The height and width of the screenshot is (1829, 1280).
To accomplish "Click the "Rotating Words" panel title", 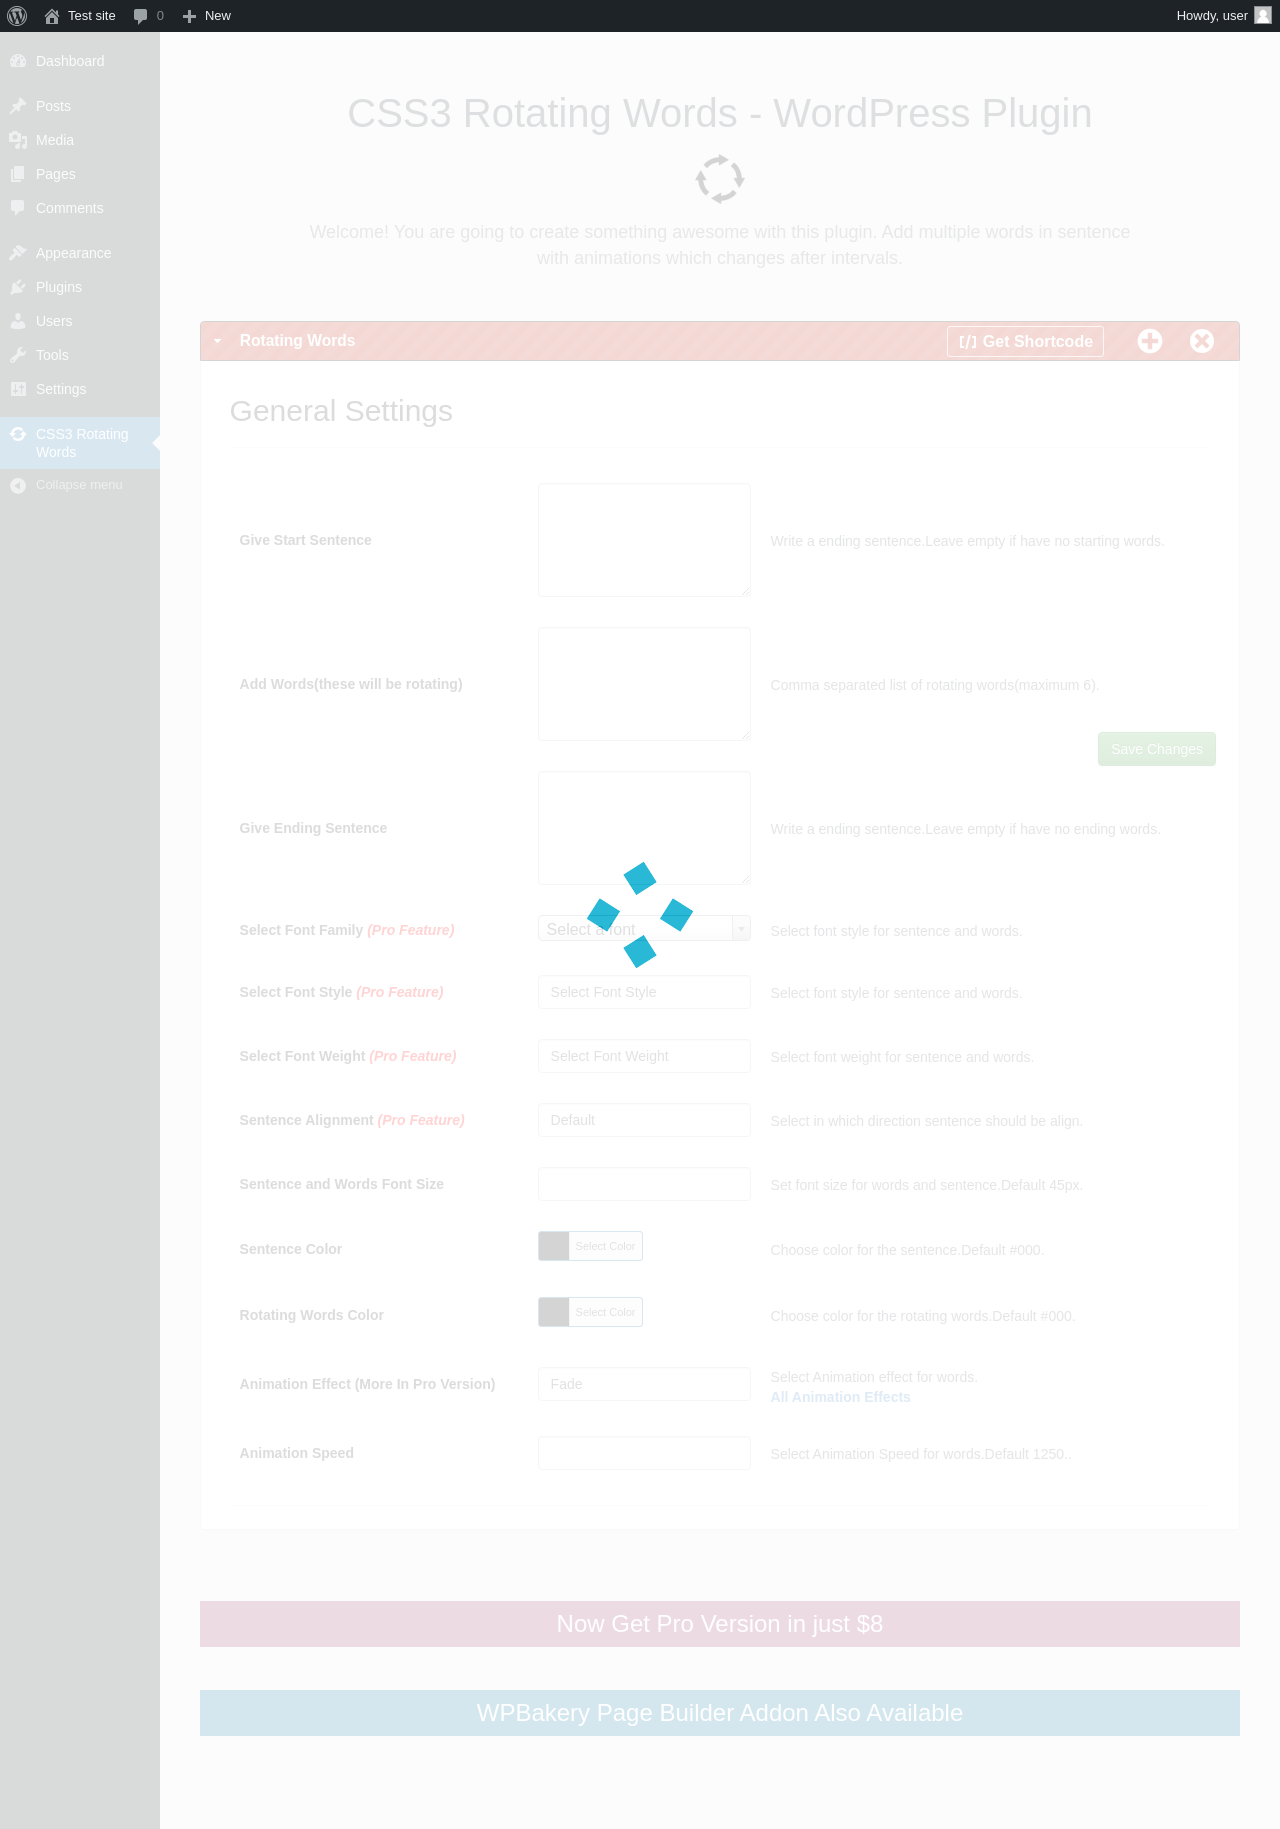I will (x=297, y=341).
